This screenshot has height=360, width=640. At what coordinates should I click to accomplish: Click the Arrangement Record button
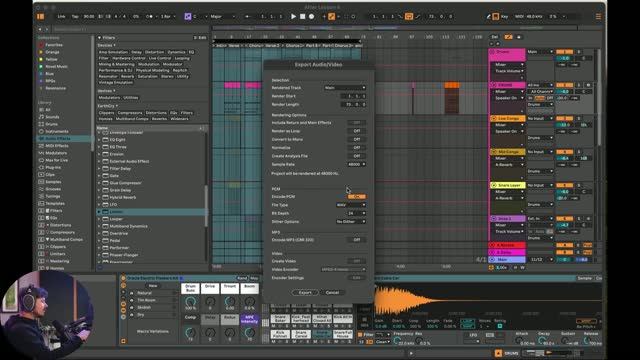click(x=311, y=16)
